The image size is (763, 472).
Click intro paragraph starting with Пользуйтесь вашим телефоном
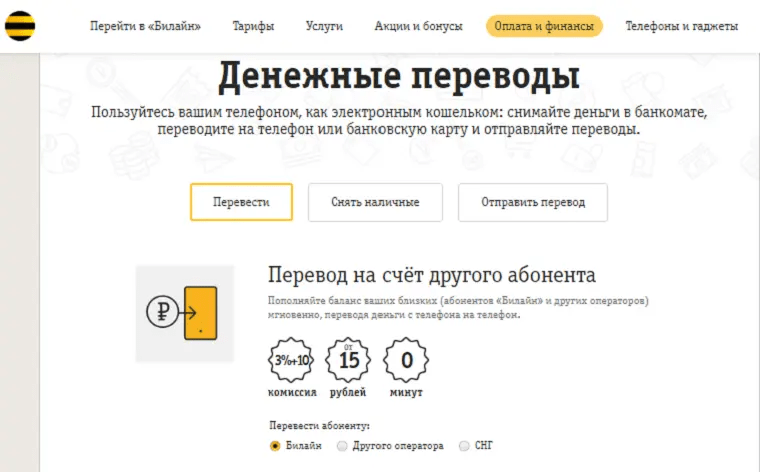[x=399, y=121]
